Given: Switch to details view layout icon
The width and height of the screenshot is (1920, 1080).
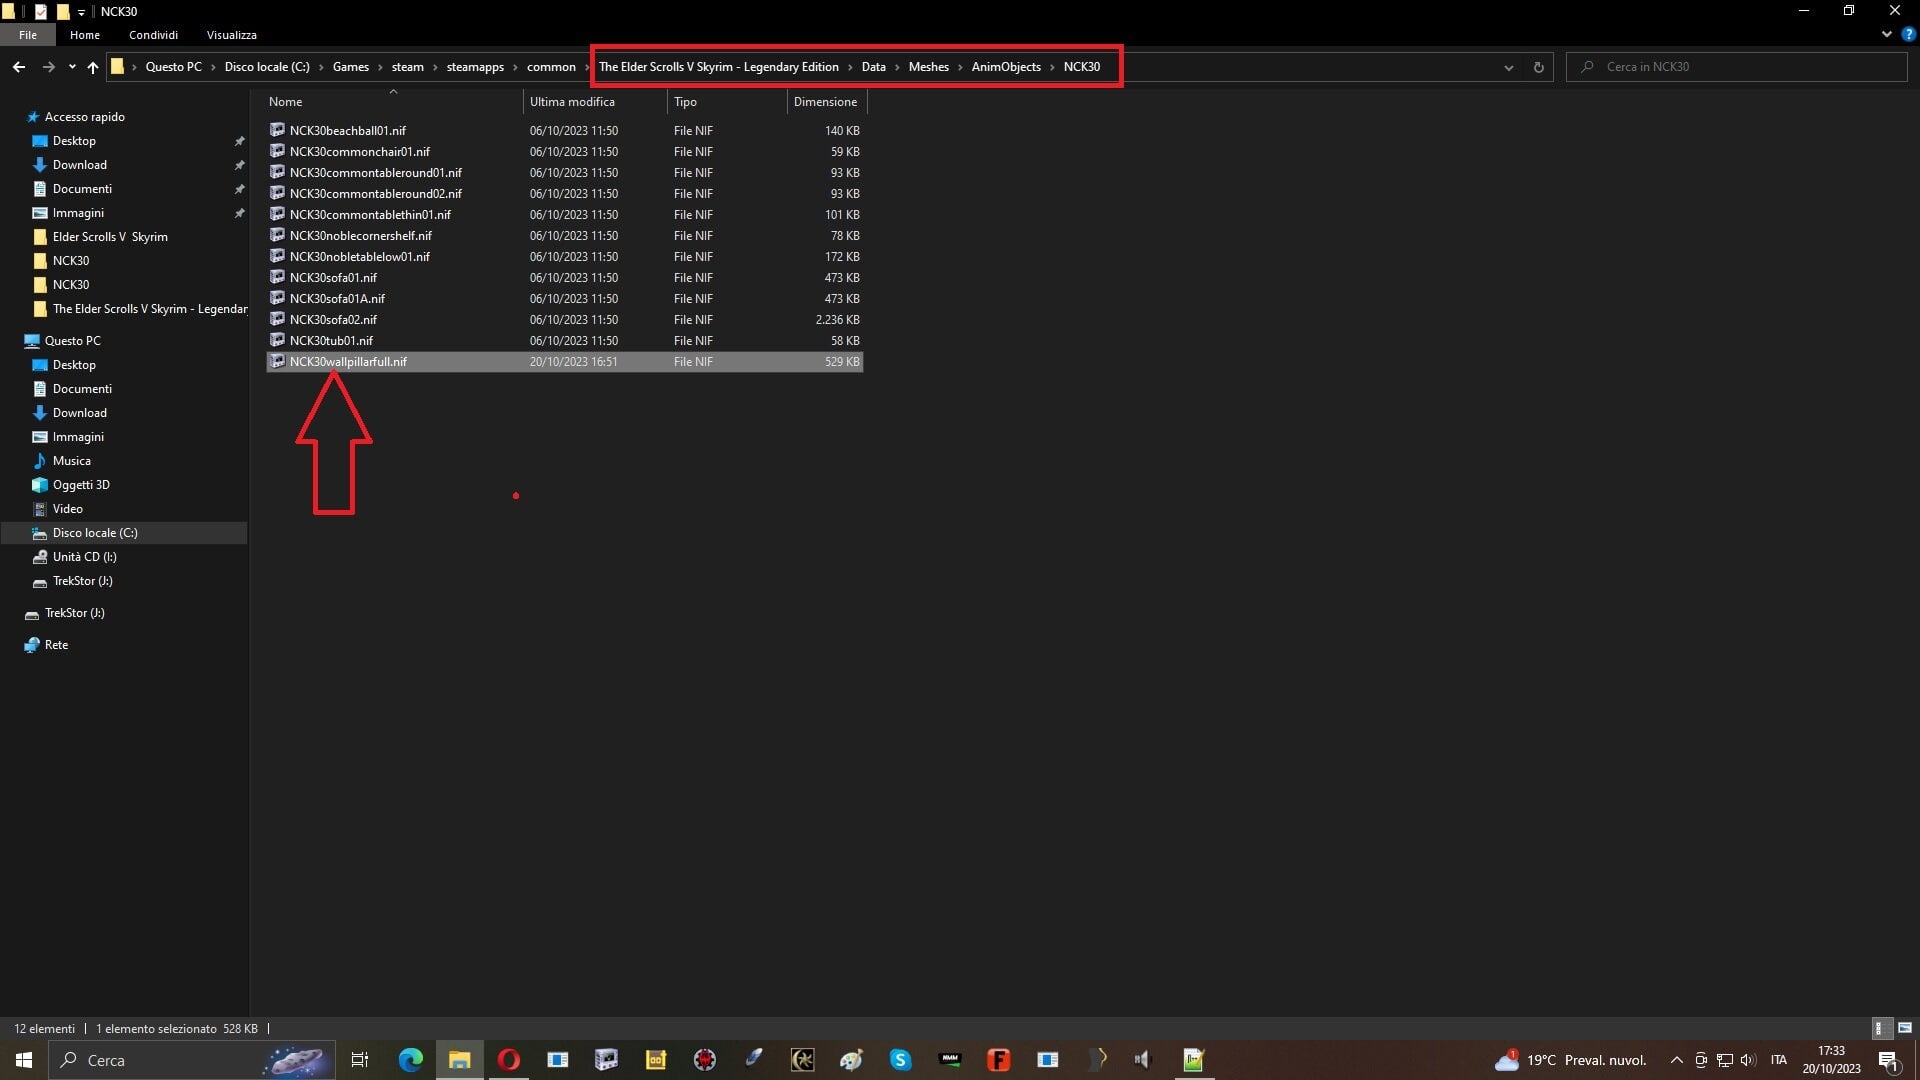Looking at the screenshot, I should click(x=1880, y=1028).
